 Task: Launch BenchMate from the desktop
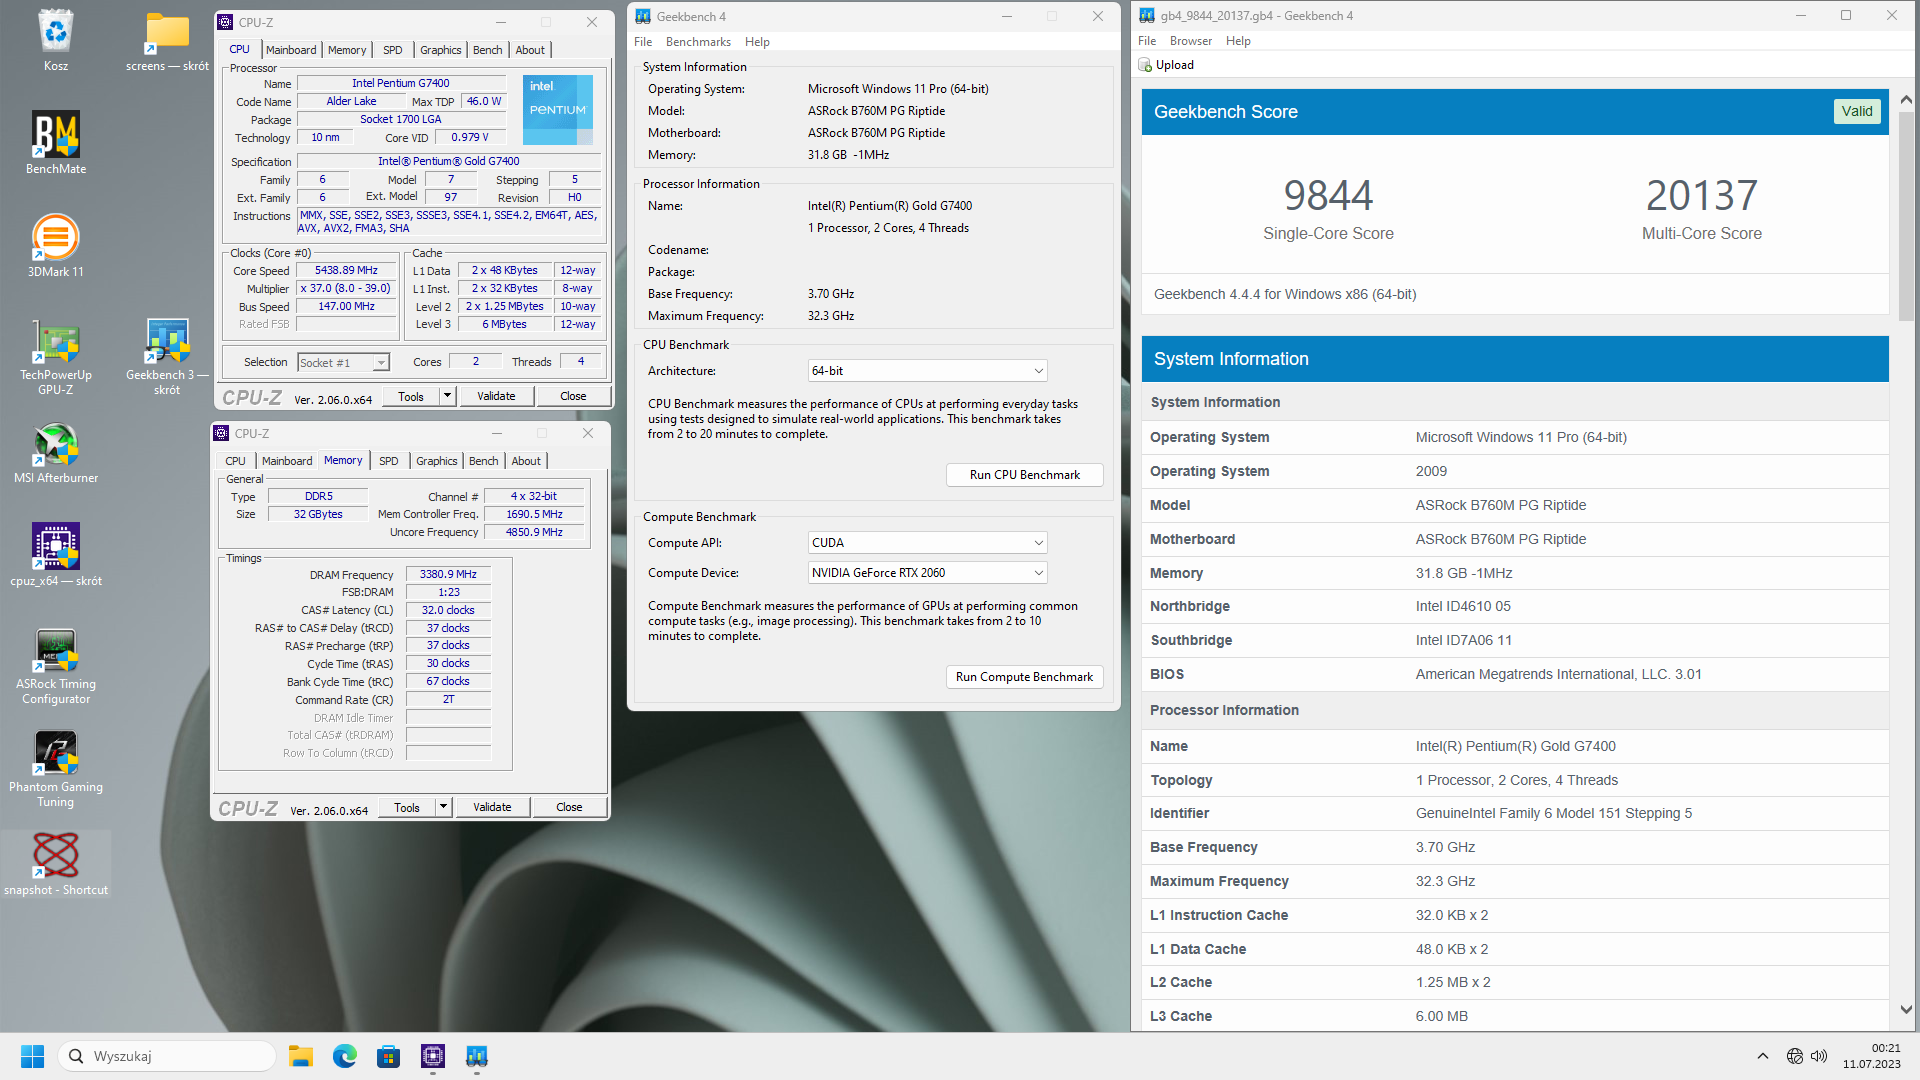56,143
